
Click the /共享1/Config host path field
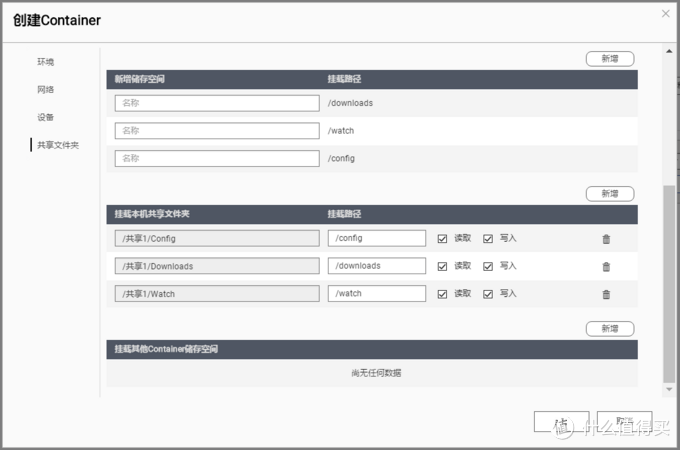217,238
